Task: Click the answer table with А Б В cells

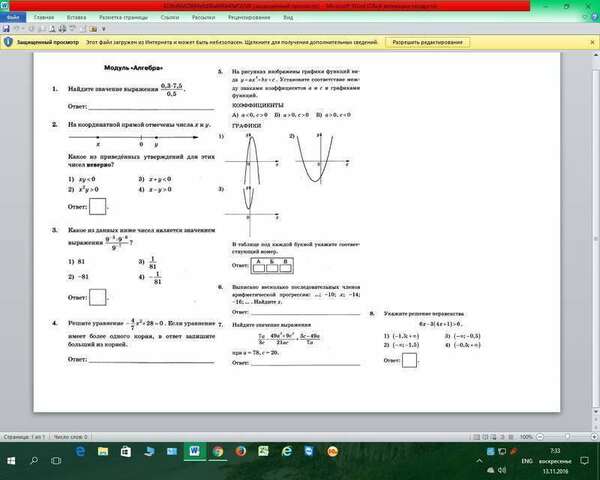Action: 272,265
